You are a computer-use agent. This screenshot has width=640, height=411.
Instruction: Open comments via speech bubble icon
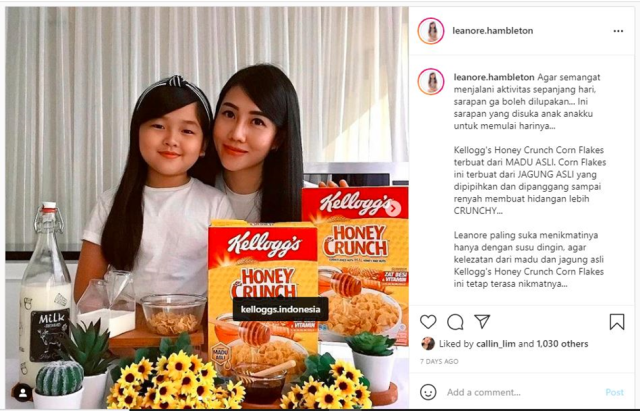455,322
